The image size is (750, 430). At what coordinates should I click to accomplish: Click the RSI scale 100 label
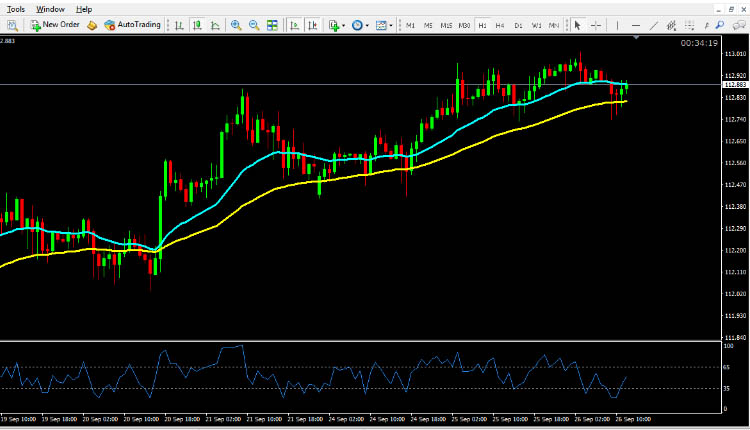coord(728,346)
